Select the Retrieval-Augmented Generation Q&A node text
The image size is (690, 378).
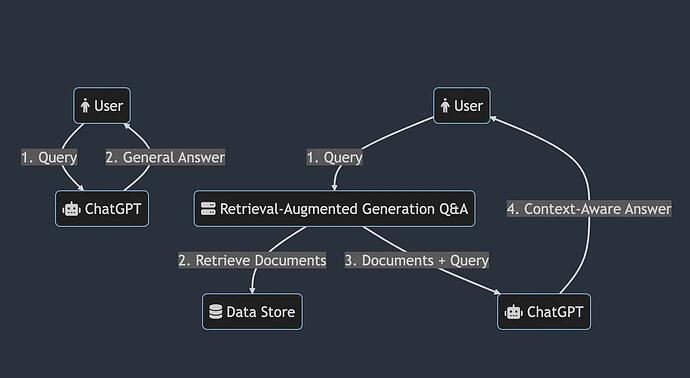[344, 209]
